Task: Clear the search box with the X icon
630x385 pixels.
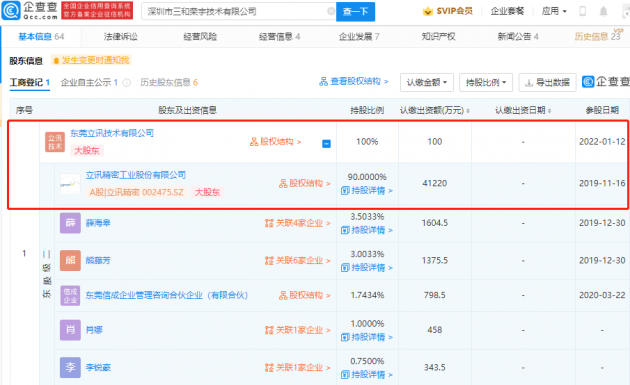Action: click(331, 11)
